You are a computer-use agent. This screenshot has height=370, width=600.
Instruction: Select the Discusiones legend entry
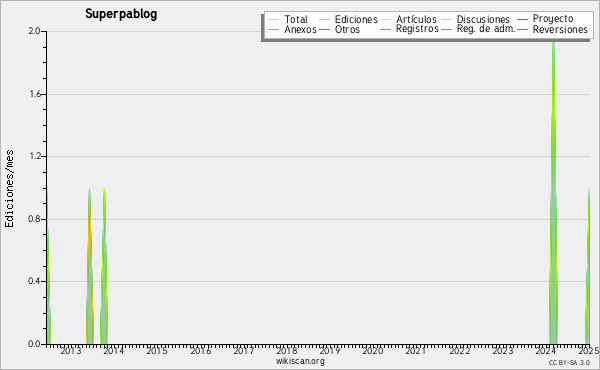point(476,19)
